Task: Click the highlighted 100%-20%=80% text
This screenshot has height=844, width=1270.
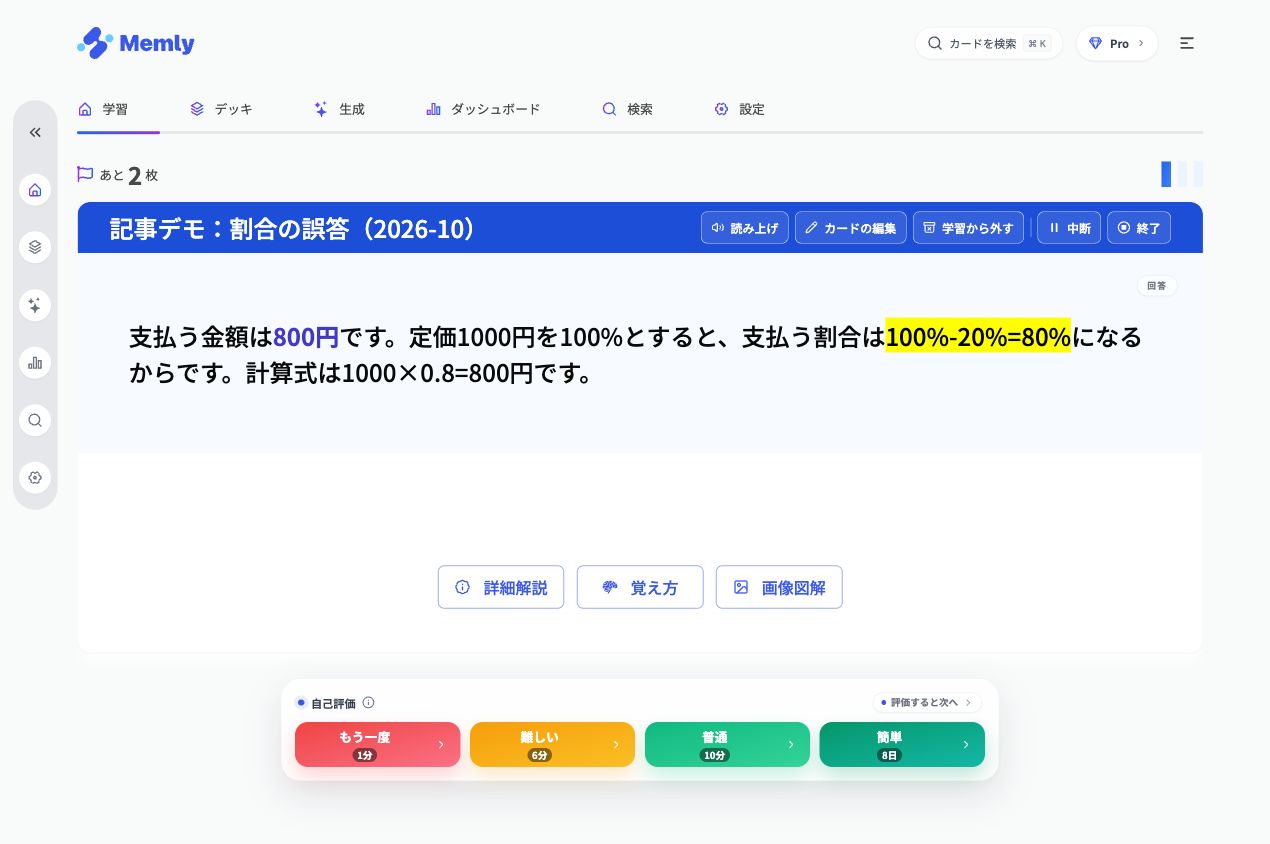Action: (978, 336)
